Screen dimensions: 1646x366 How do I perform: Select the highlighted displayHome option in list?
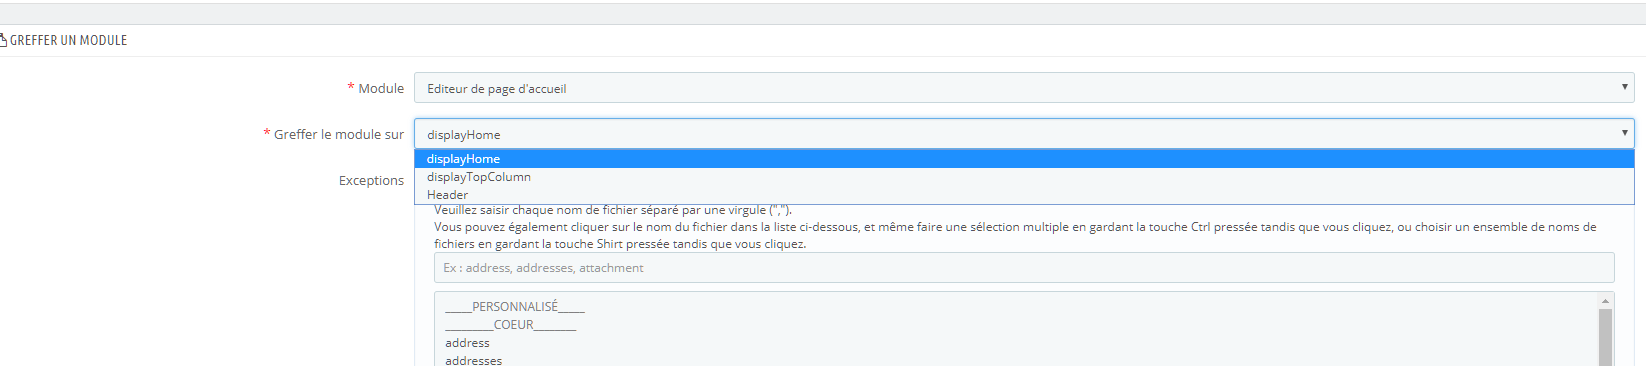tap(1024, 158)
